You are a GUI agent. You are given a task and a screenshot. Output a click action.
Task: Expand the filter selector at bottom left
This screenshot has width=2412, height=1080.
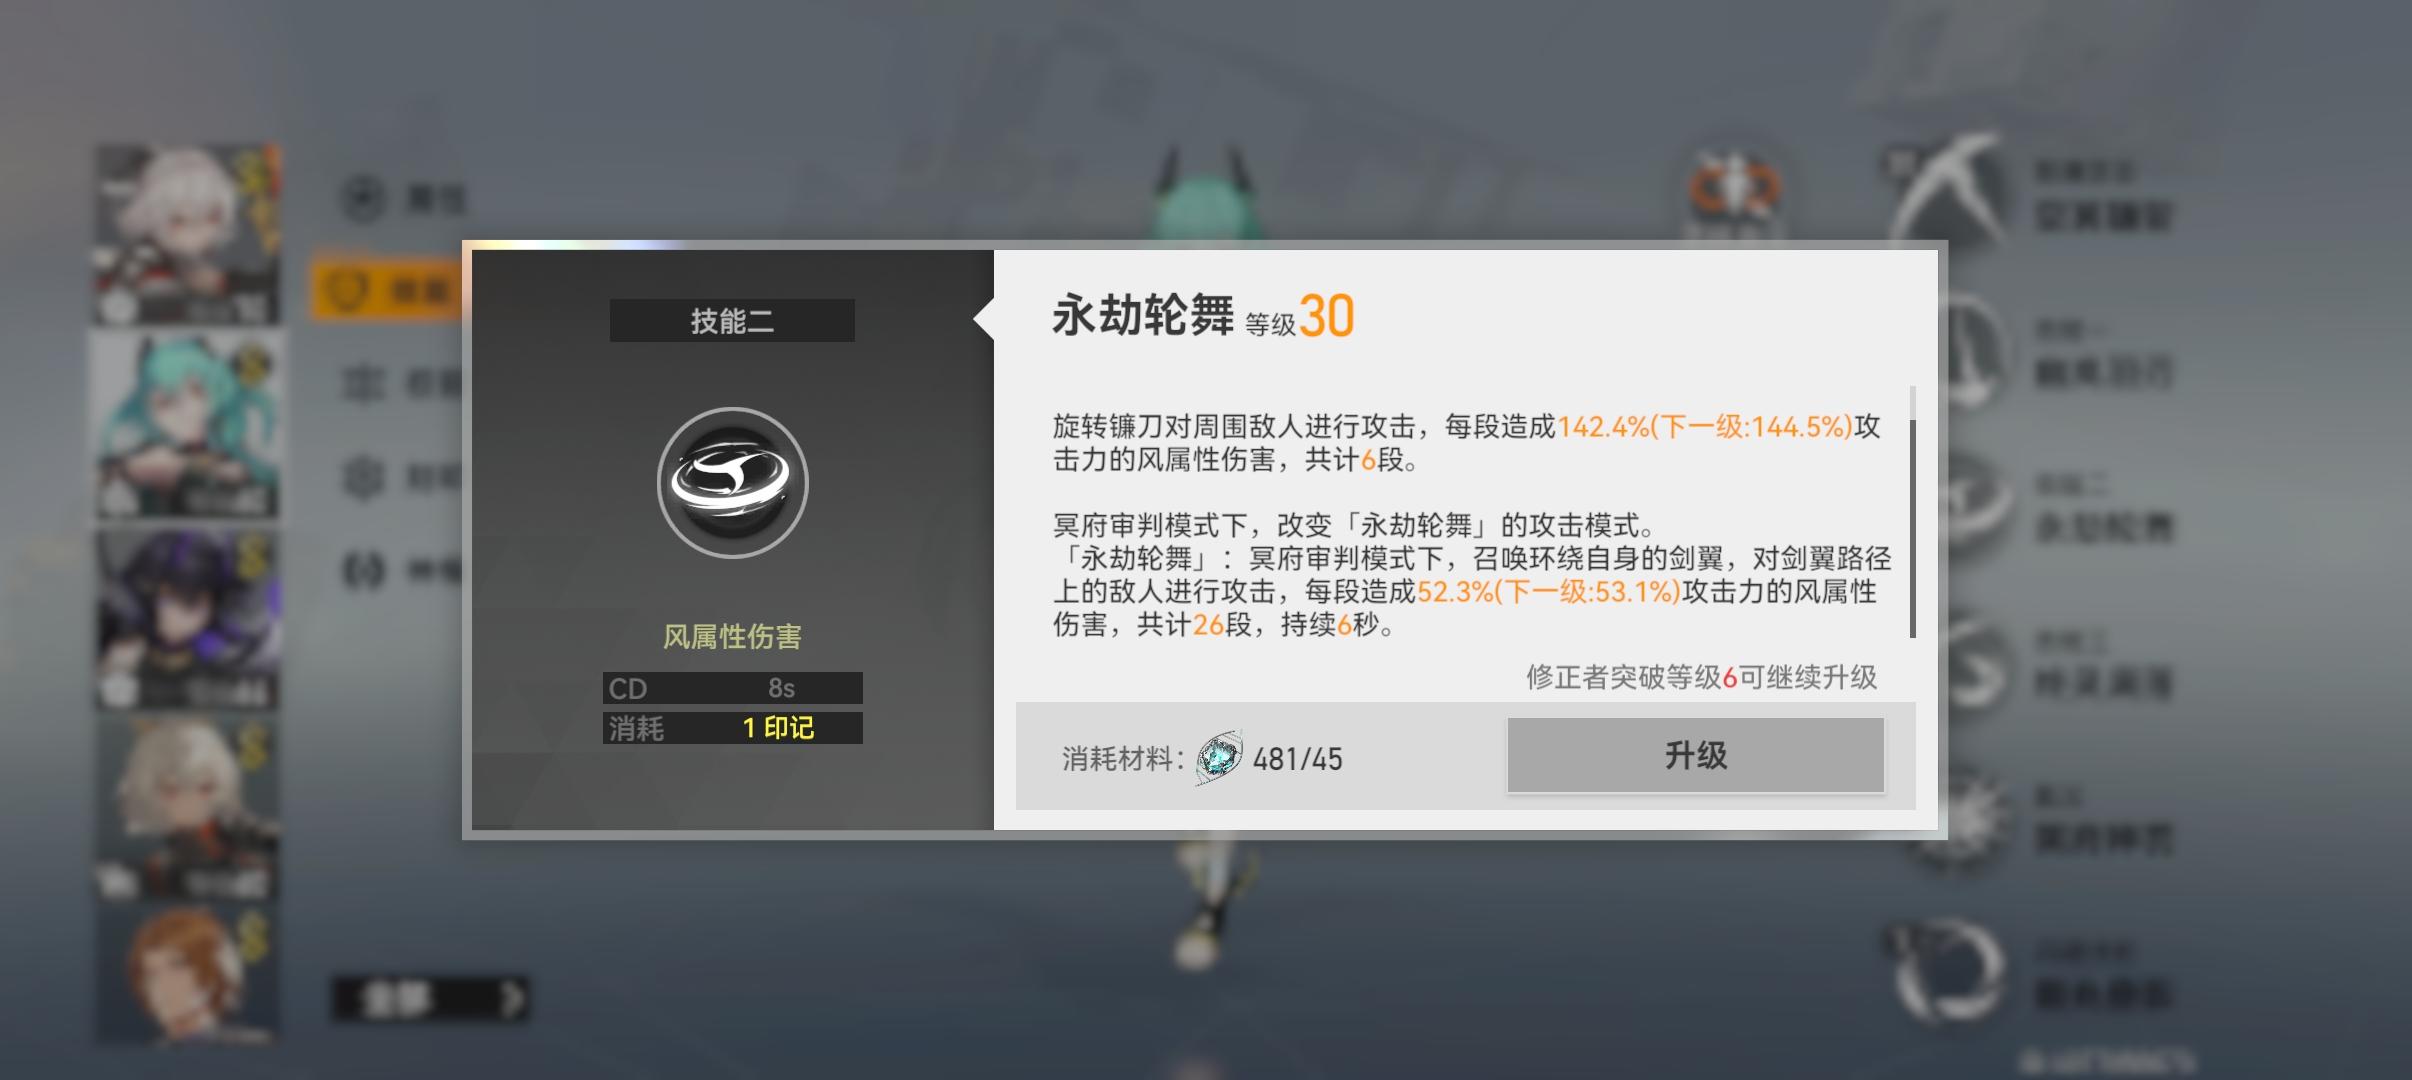point(430,998)
